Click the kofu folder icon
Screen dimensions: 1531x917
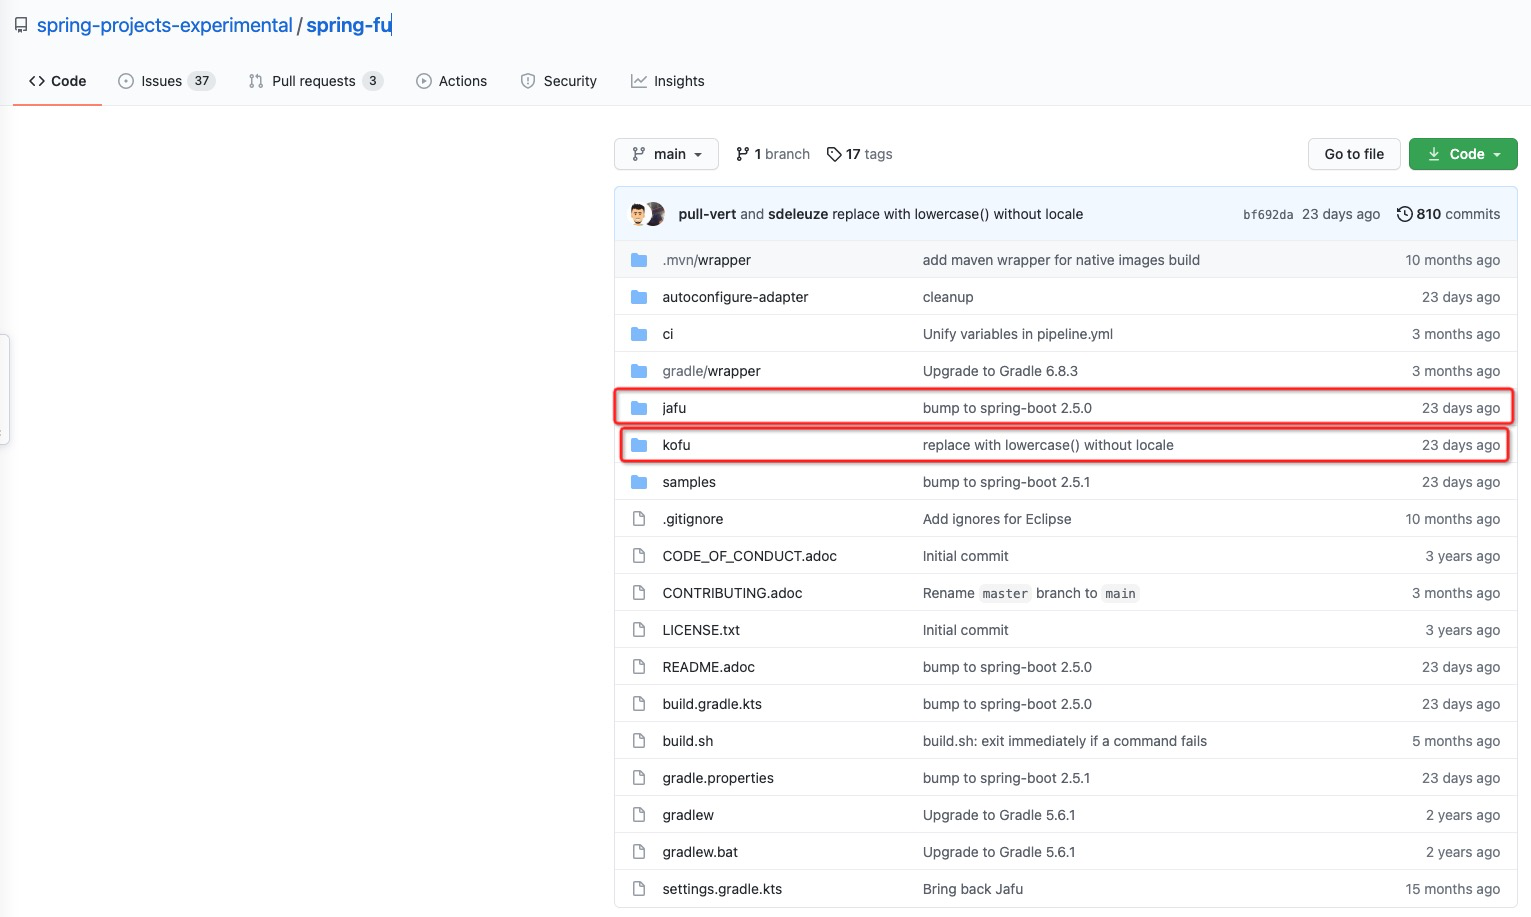pyautogui.click(x=639, y=445)
